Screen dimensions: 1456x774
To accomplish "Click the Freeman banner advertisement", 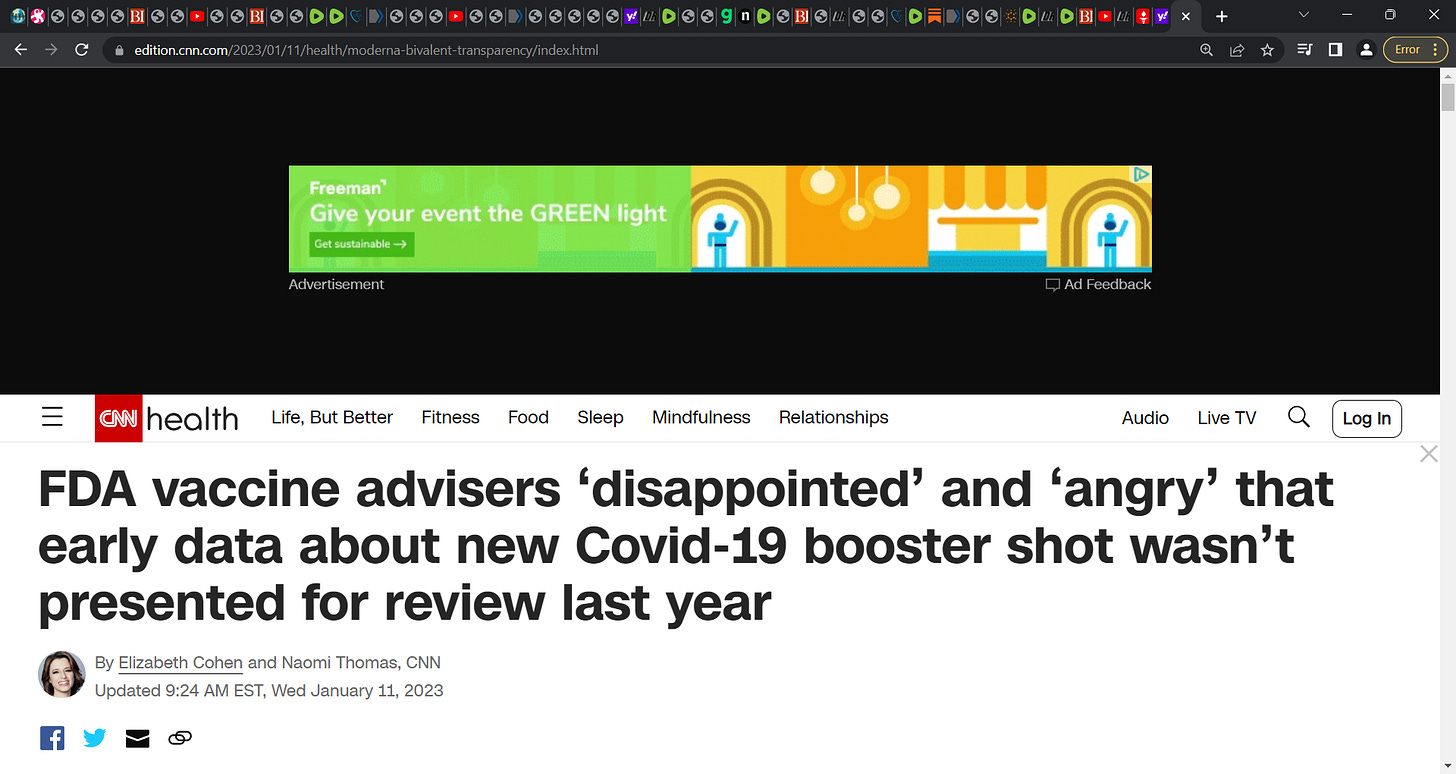I will pos(720,219).
